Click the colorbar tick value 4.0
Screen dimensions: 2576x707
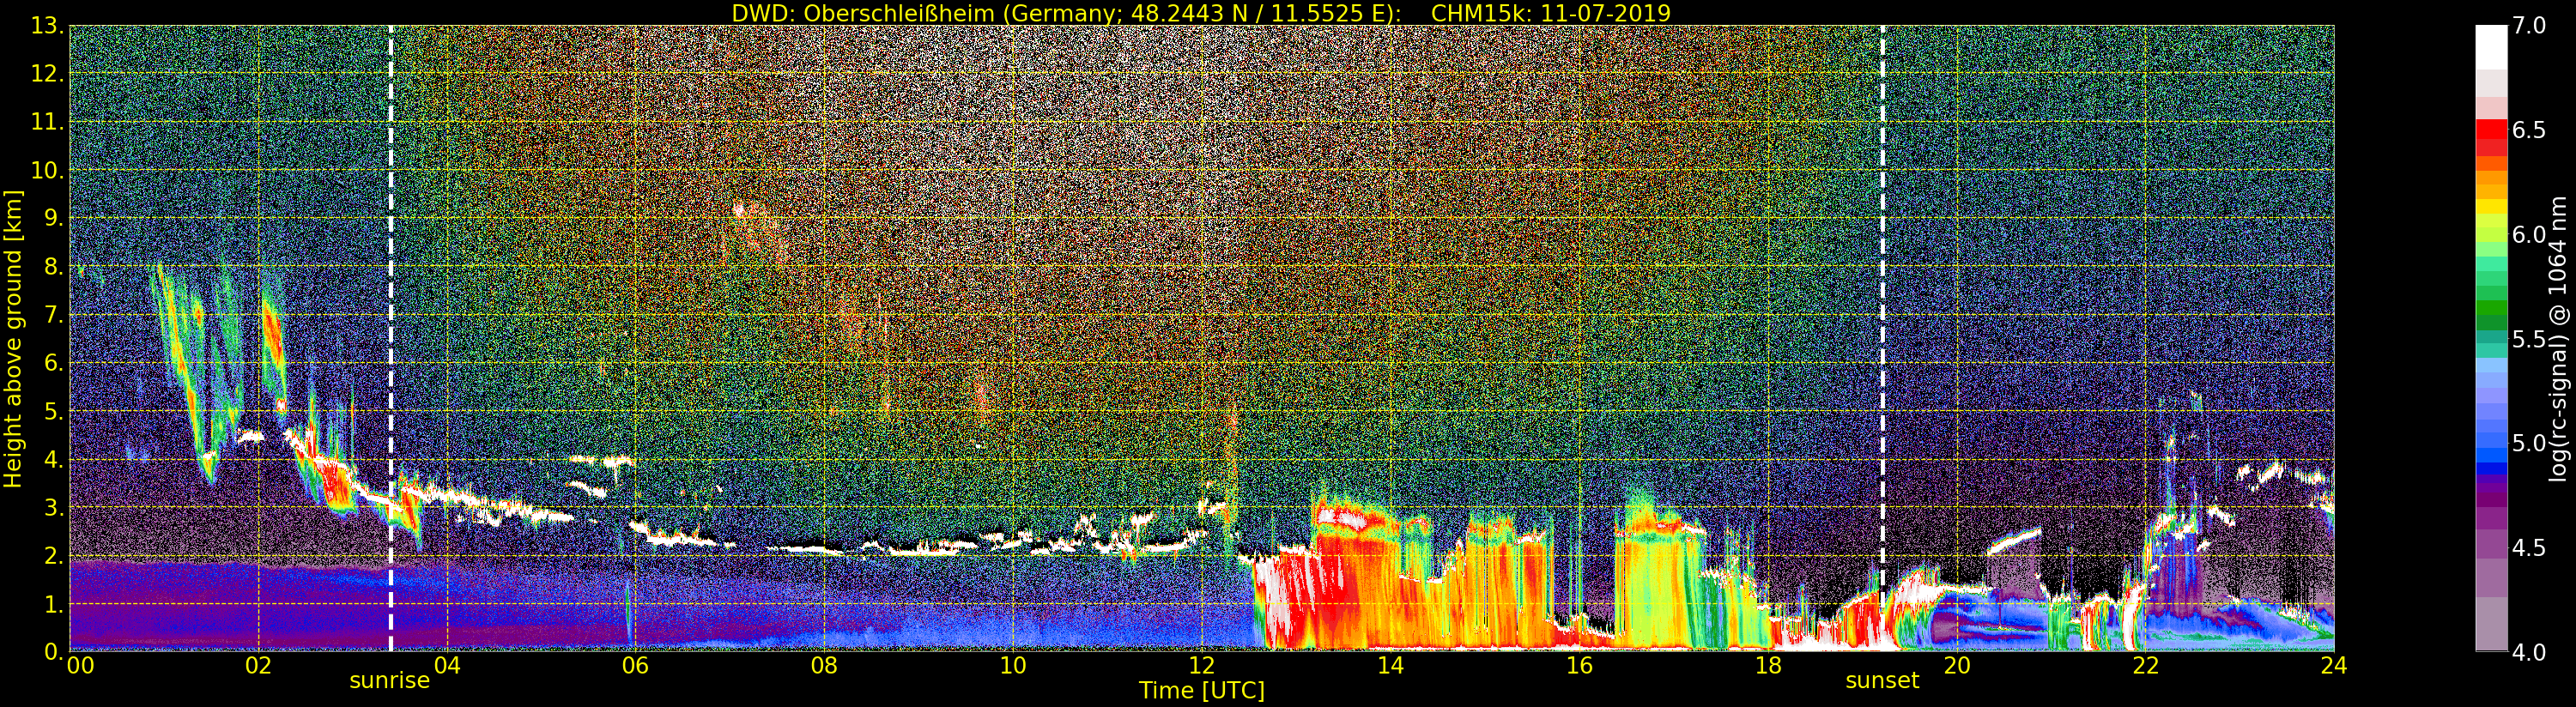click(x=2529, y=652)
